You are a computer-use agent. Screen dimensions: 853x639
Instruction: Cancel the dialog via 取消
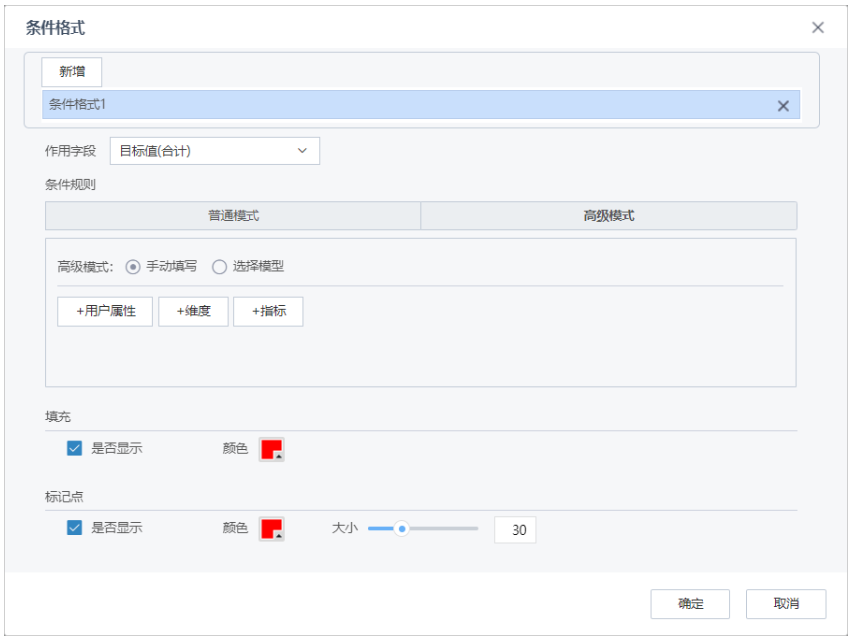coord(785,603)
